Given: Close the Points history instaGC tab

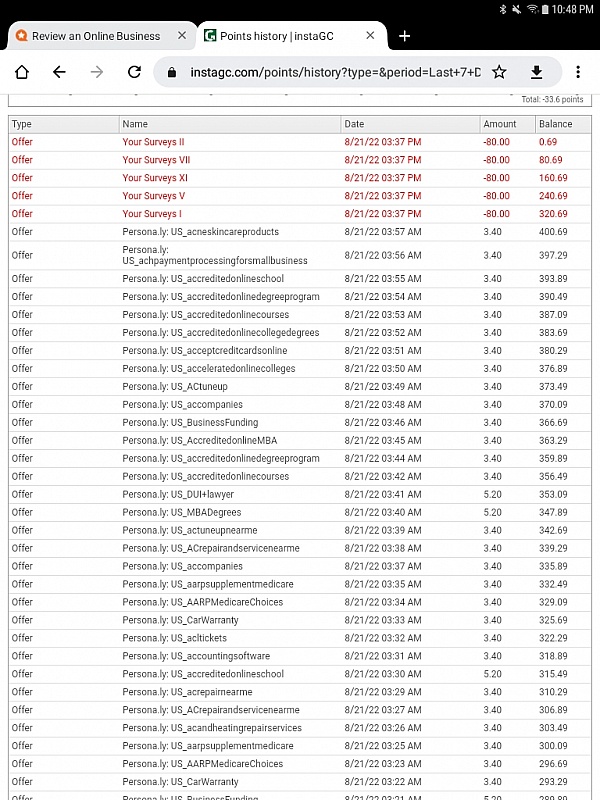Looking at the screenshot, I should [370, 36].
